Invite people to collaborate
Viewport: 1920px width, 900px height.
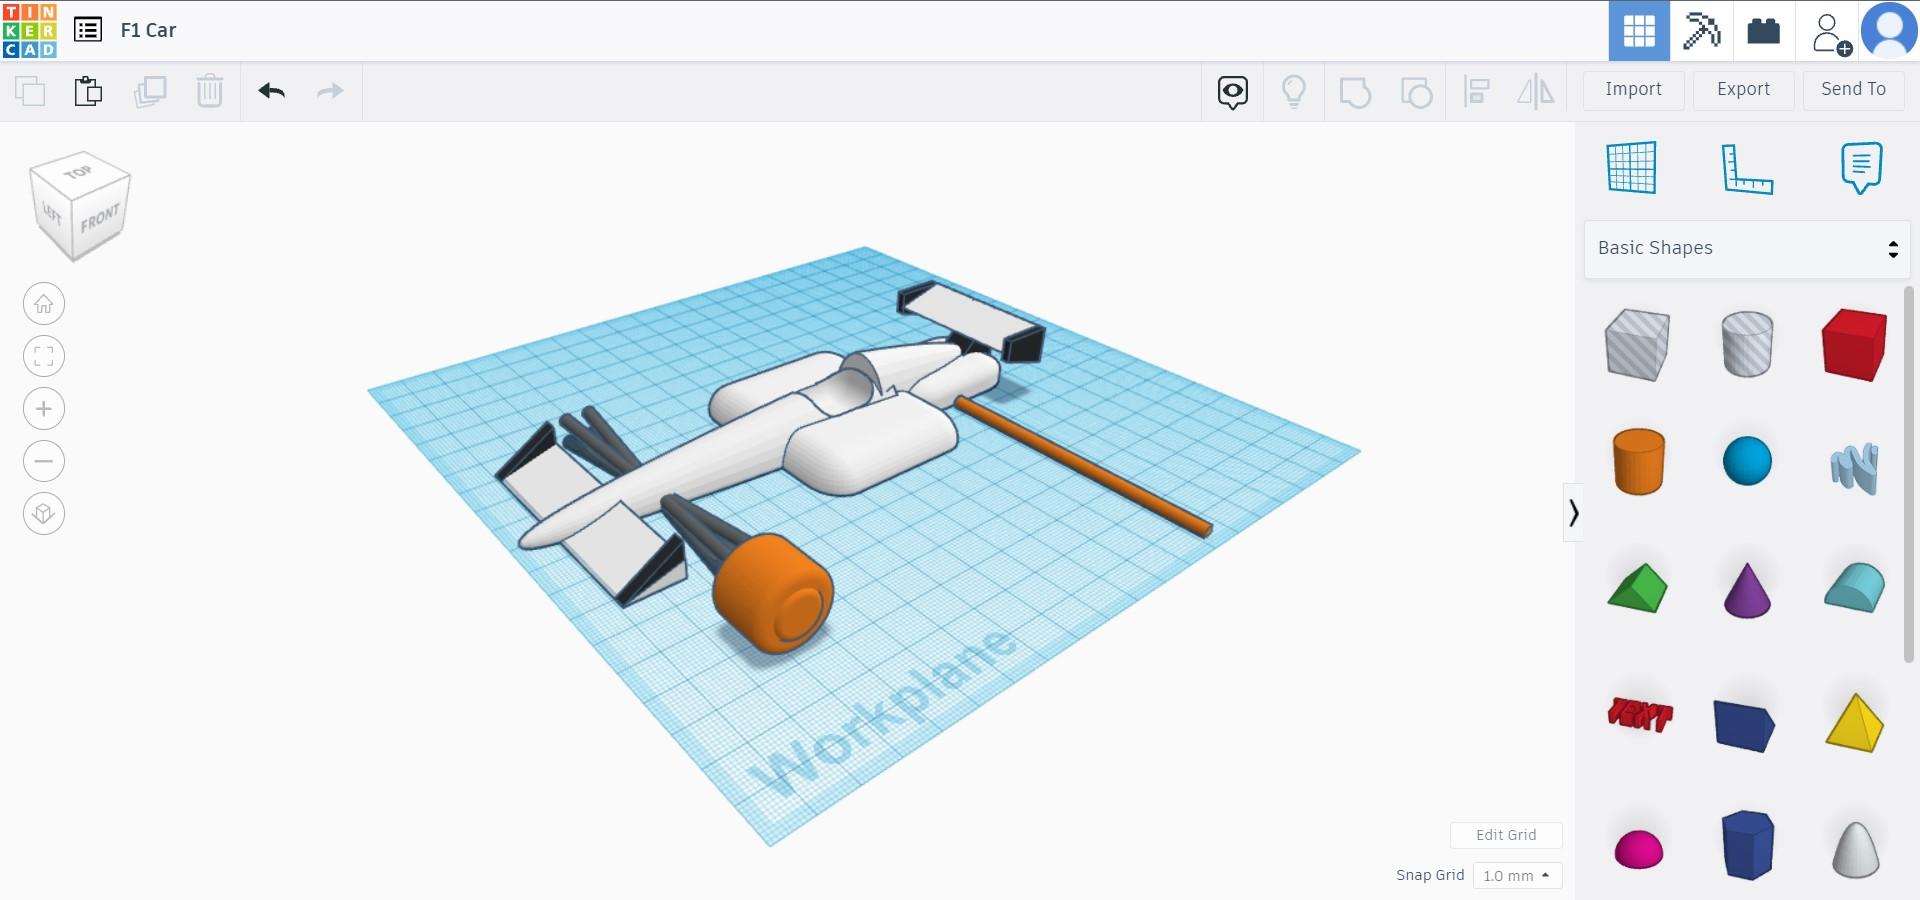(1831, 33)
